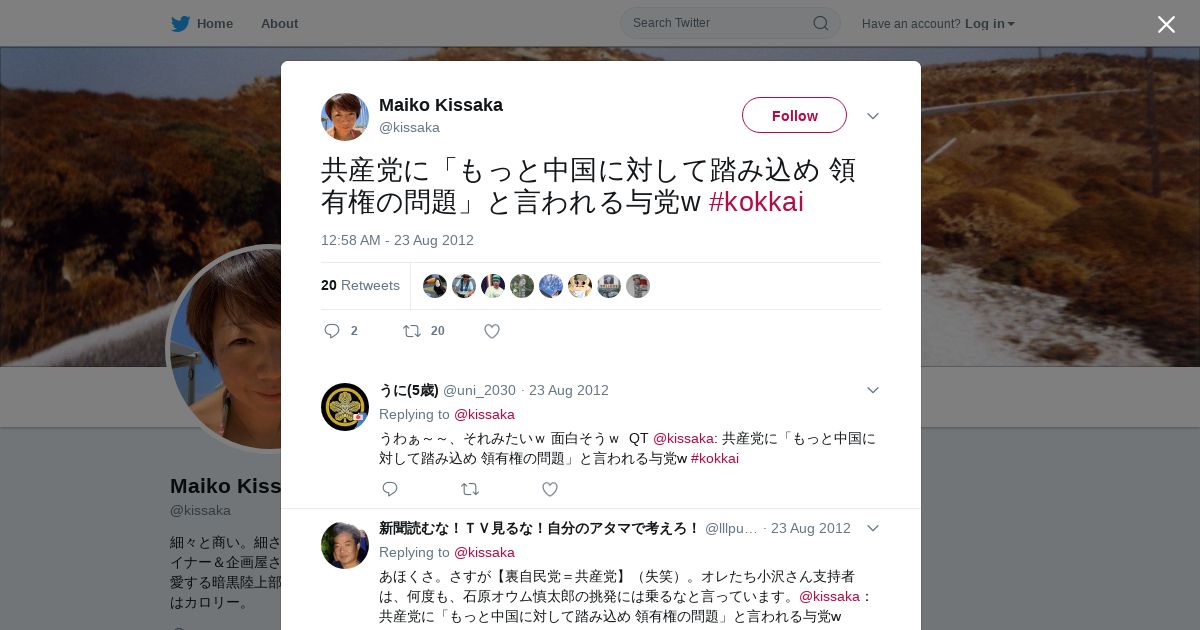Expand options chevron on lllpu reply
Viewport: 1200px width, 630px height.
(x=873, y=528)
